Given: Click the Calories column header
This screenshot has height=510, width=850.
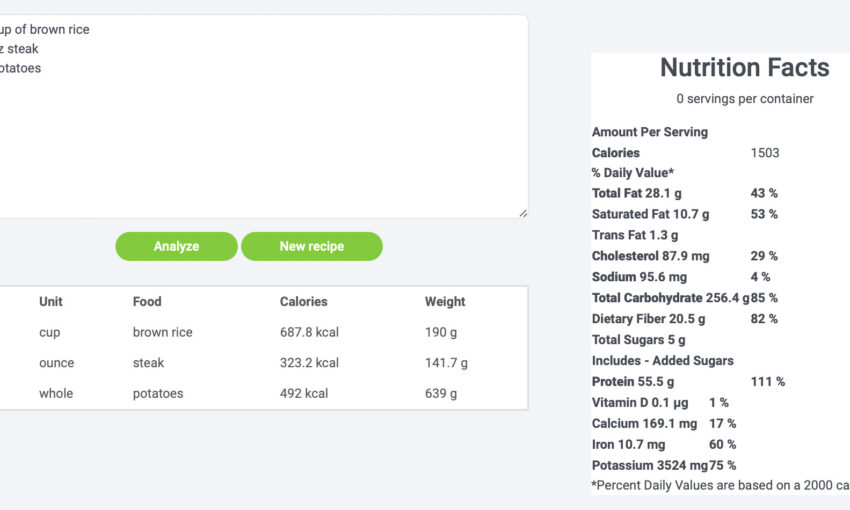Looking at the screenshot, I should point(303,301).
